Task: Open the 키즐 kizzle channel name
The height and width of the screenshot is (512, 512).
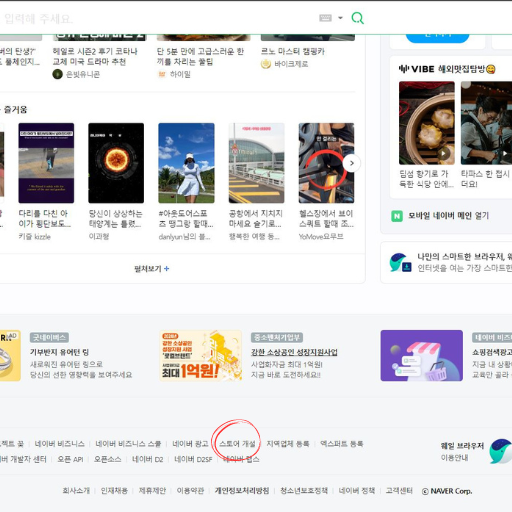Action: (35, 237)
